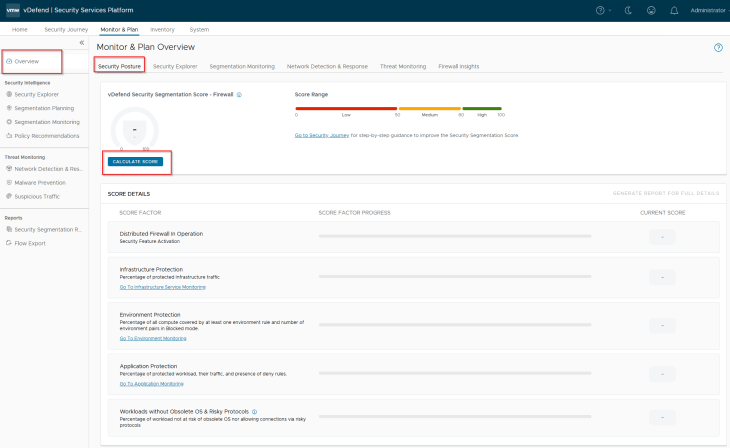Switch to the Firewall Insights tab
Screen dimensions: 730x448
click(458, 66)
